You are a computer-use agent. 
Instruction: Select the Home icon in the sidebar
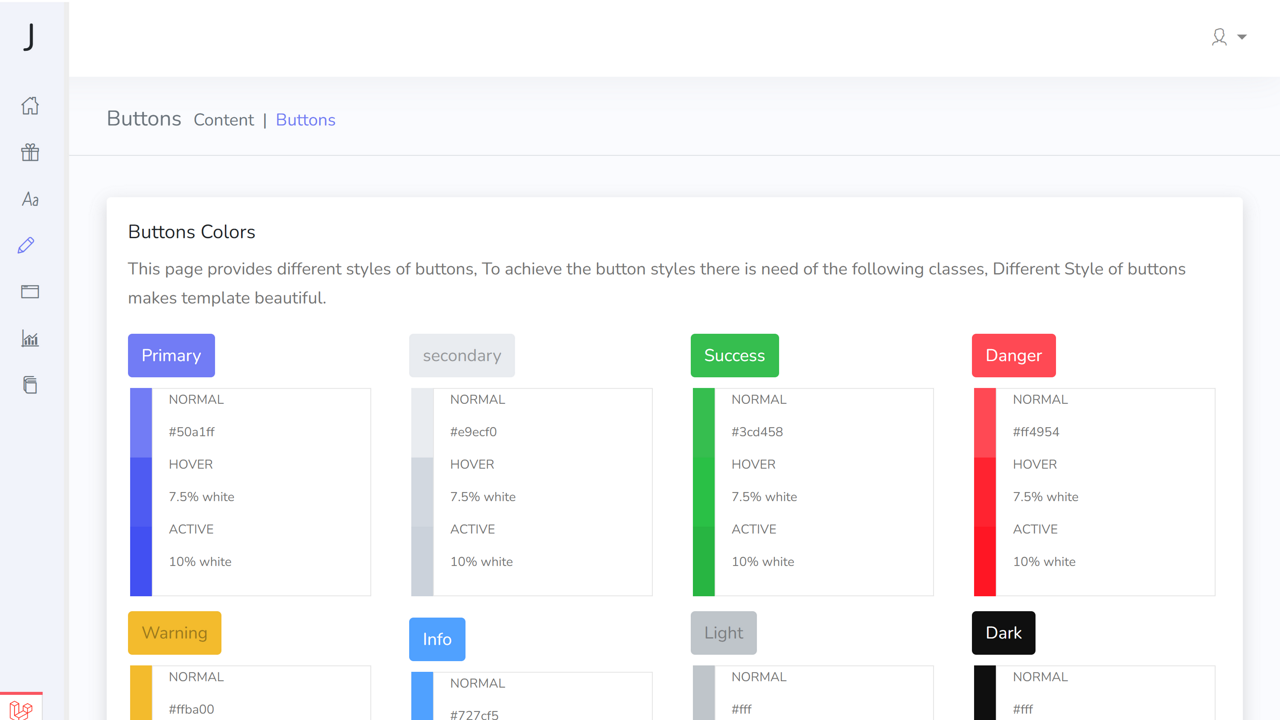click(x=30, y=105)
